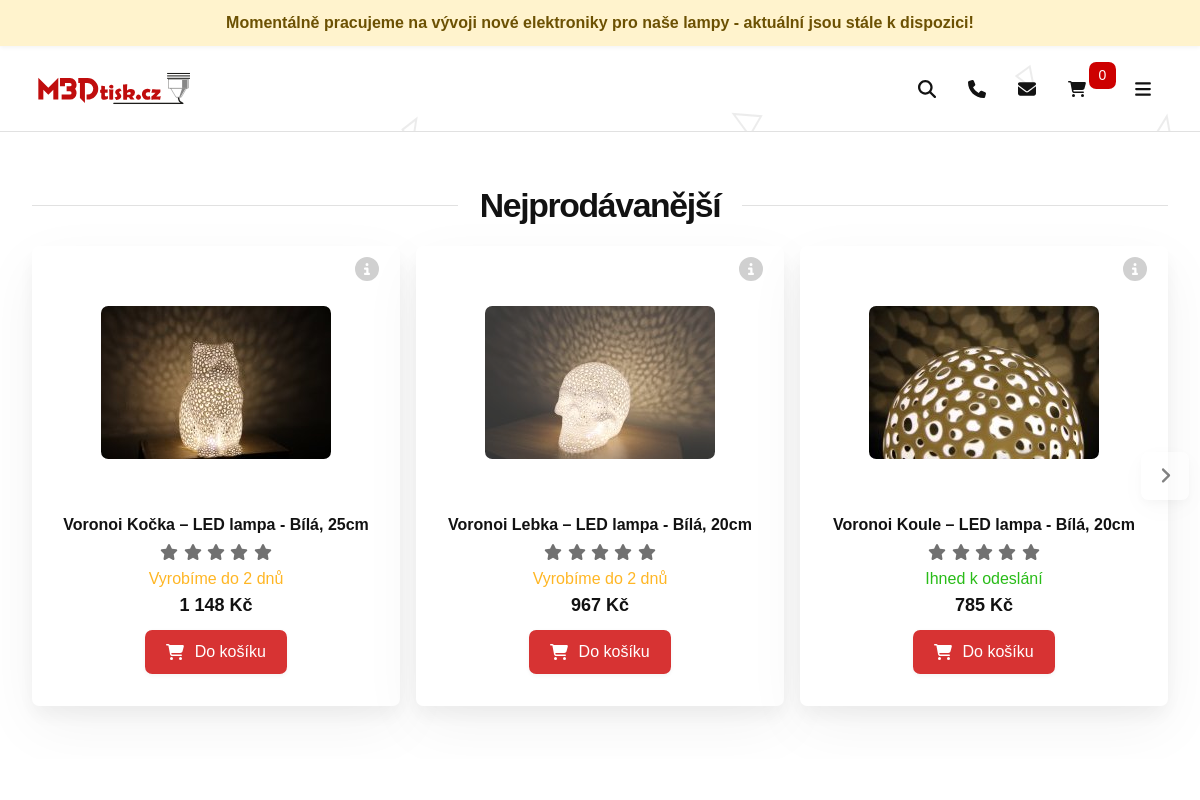
Task: Click the M3Dtisk.cz logo
Action: click(x=113, y=88)
